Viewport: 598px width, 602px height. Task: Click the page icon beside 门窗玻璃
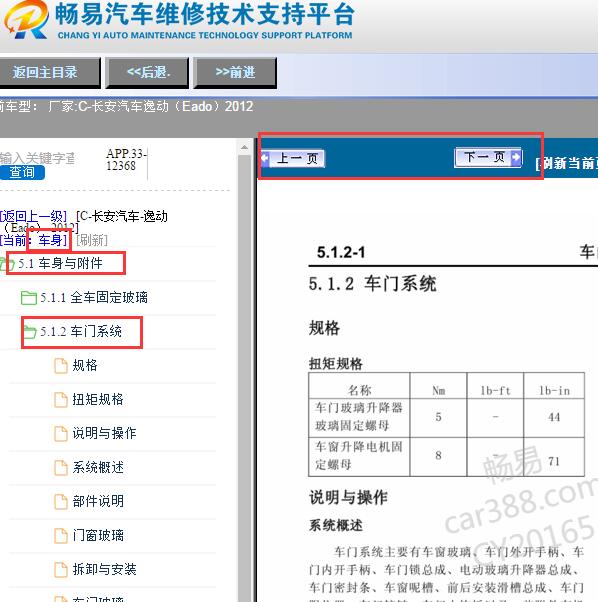click(x=61, y=536)
